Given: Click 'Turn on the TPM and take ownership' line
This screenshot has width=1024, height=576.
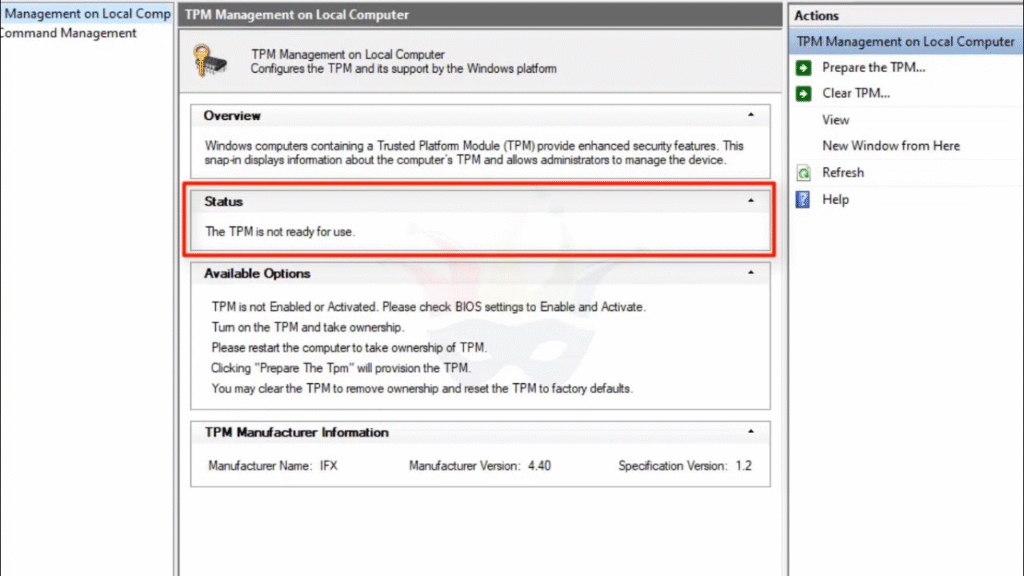Looking at the screenshot, I should 308,327.
